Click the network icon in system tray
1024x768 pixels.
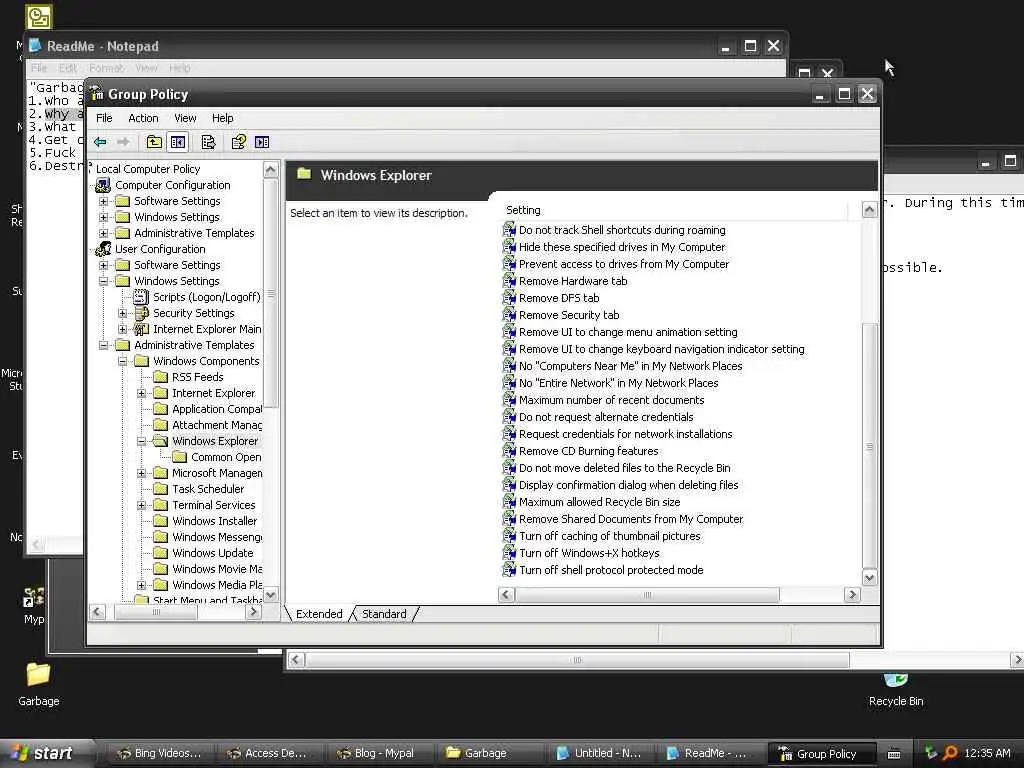(931, 753)
